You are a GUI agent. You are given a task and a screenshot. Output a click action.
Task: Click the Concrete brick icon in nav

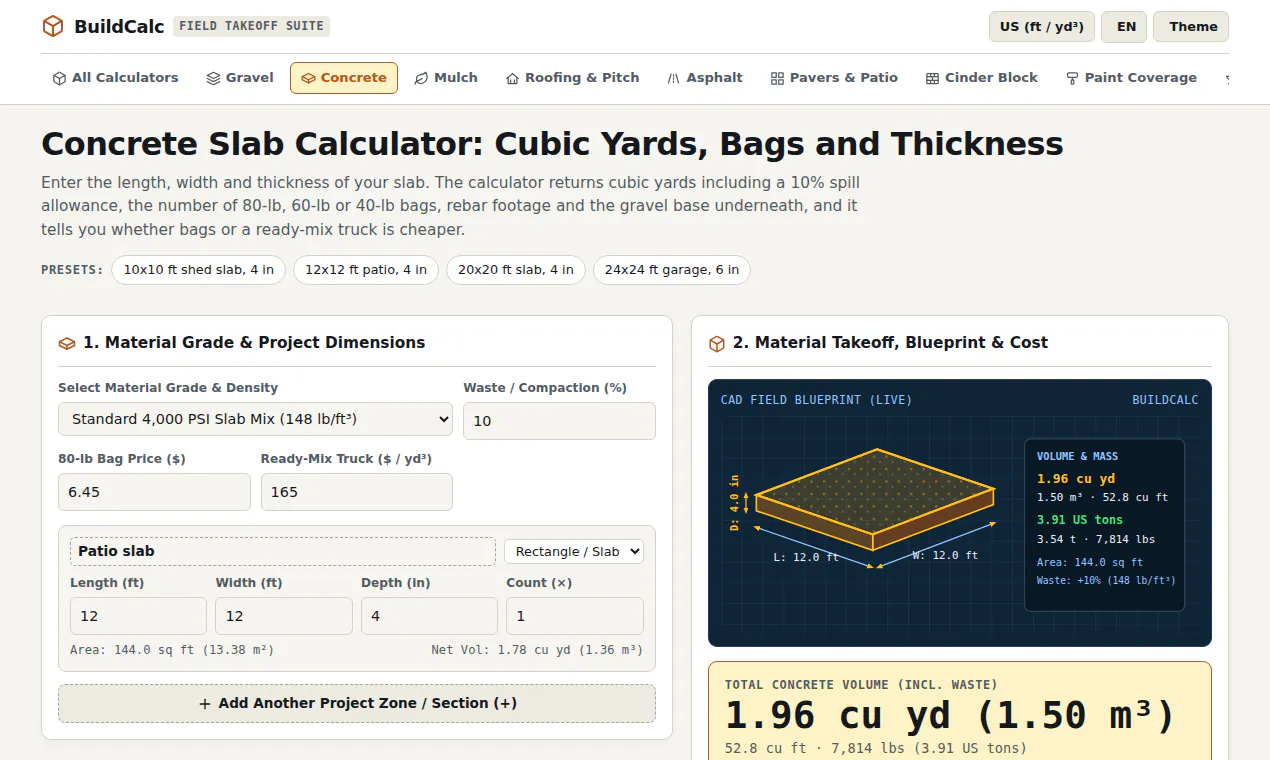pos(308,78)
